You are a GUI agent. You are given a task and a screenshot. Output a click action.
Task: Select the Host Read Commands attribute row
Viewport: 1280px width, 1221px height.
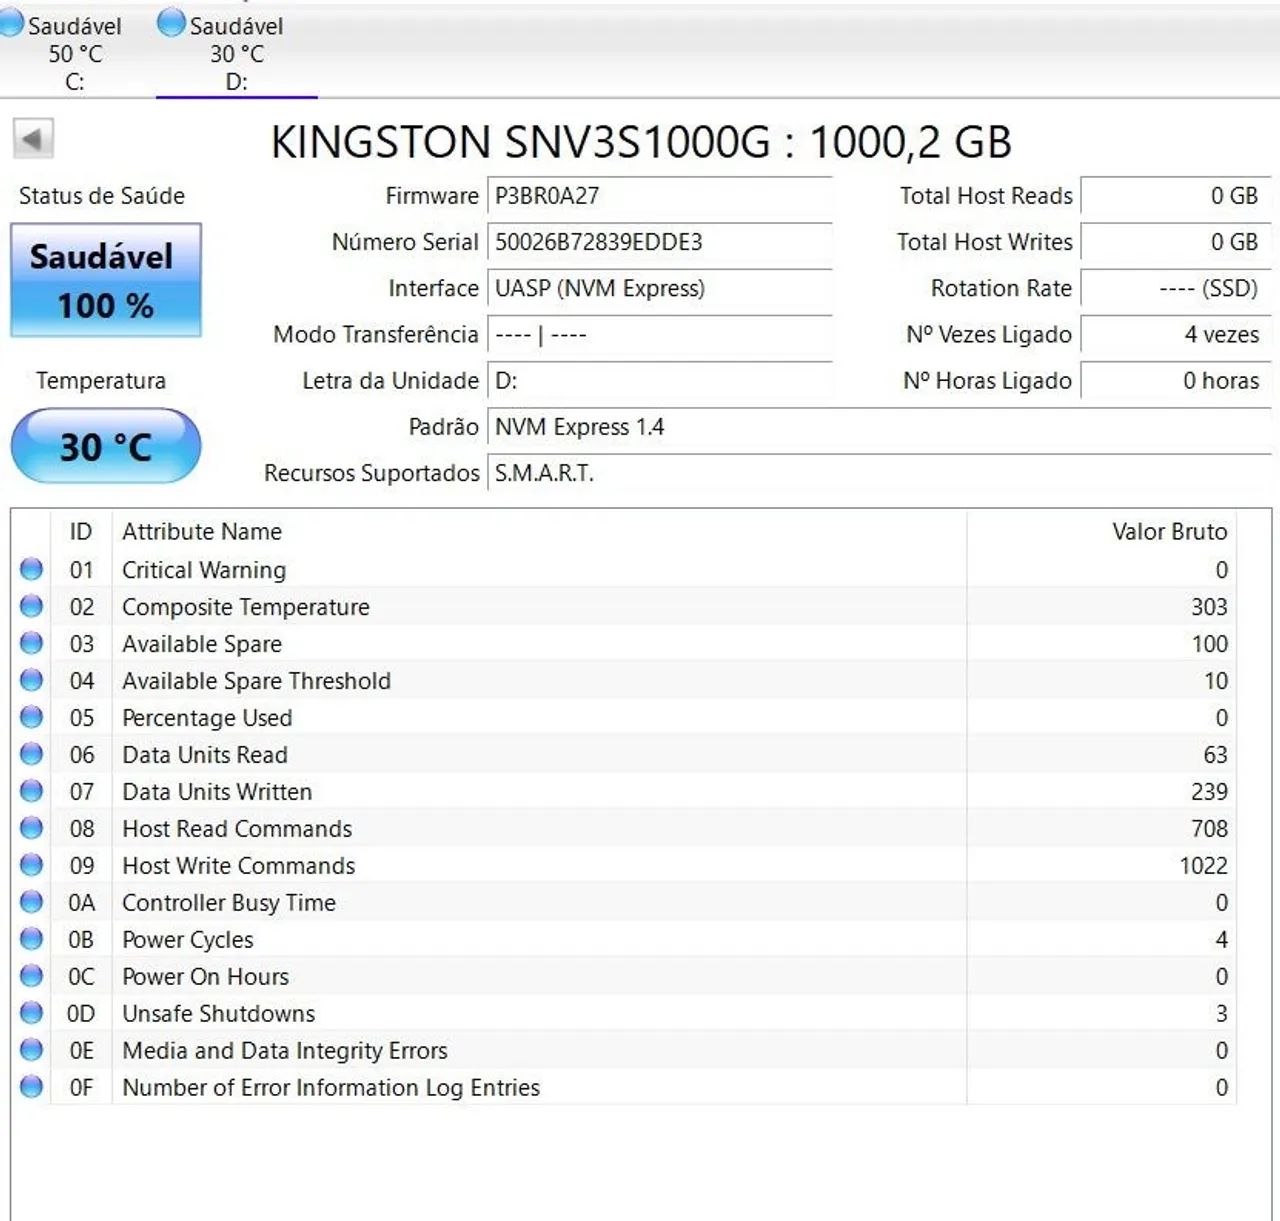[x=500, y=828]
